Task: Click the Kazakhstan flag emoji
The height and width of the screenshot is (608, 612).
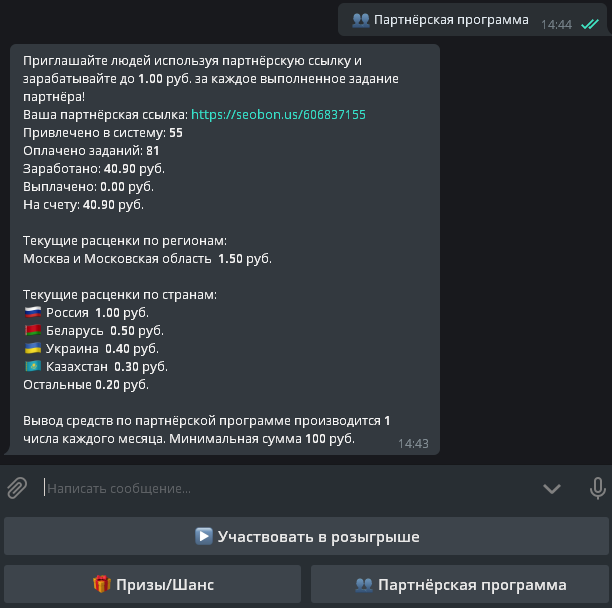Action: click(32, 367)
